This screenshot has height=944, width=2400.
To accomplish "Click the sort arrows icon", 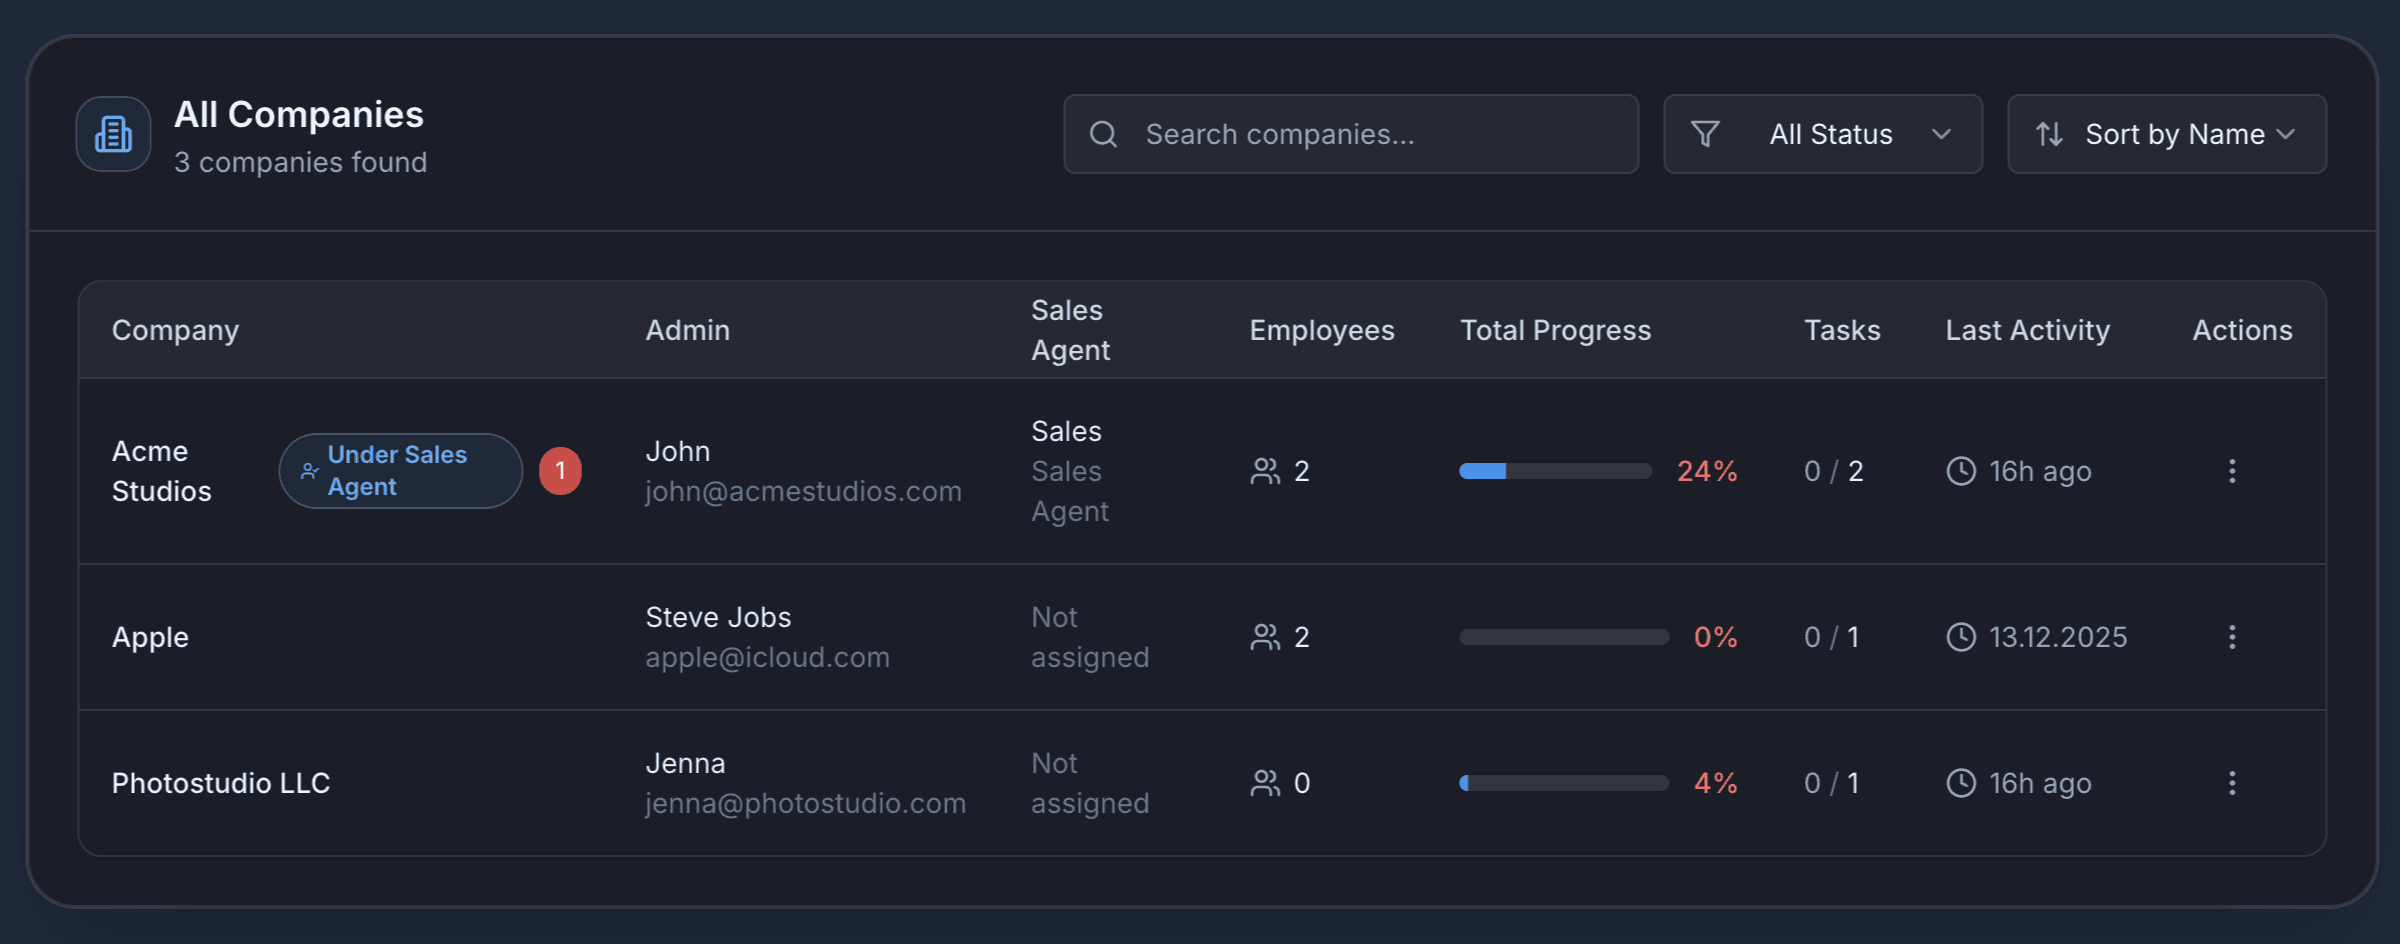I will [x=2049, y=134].
